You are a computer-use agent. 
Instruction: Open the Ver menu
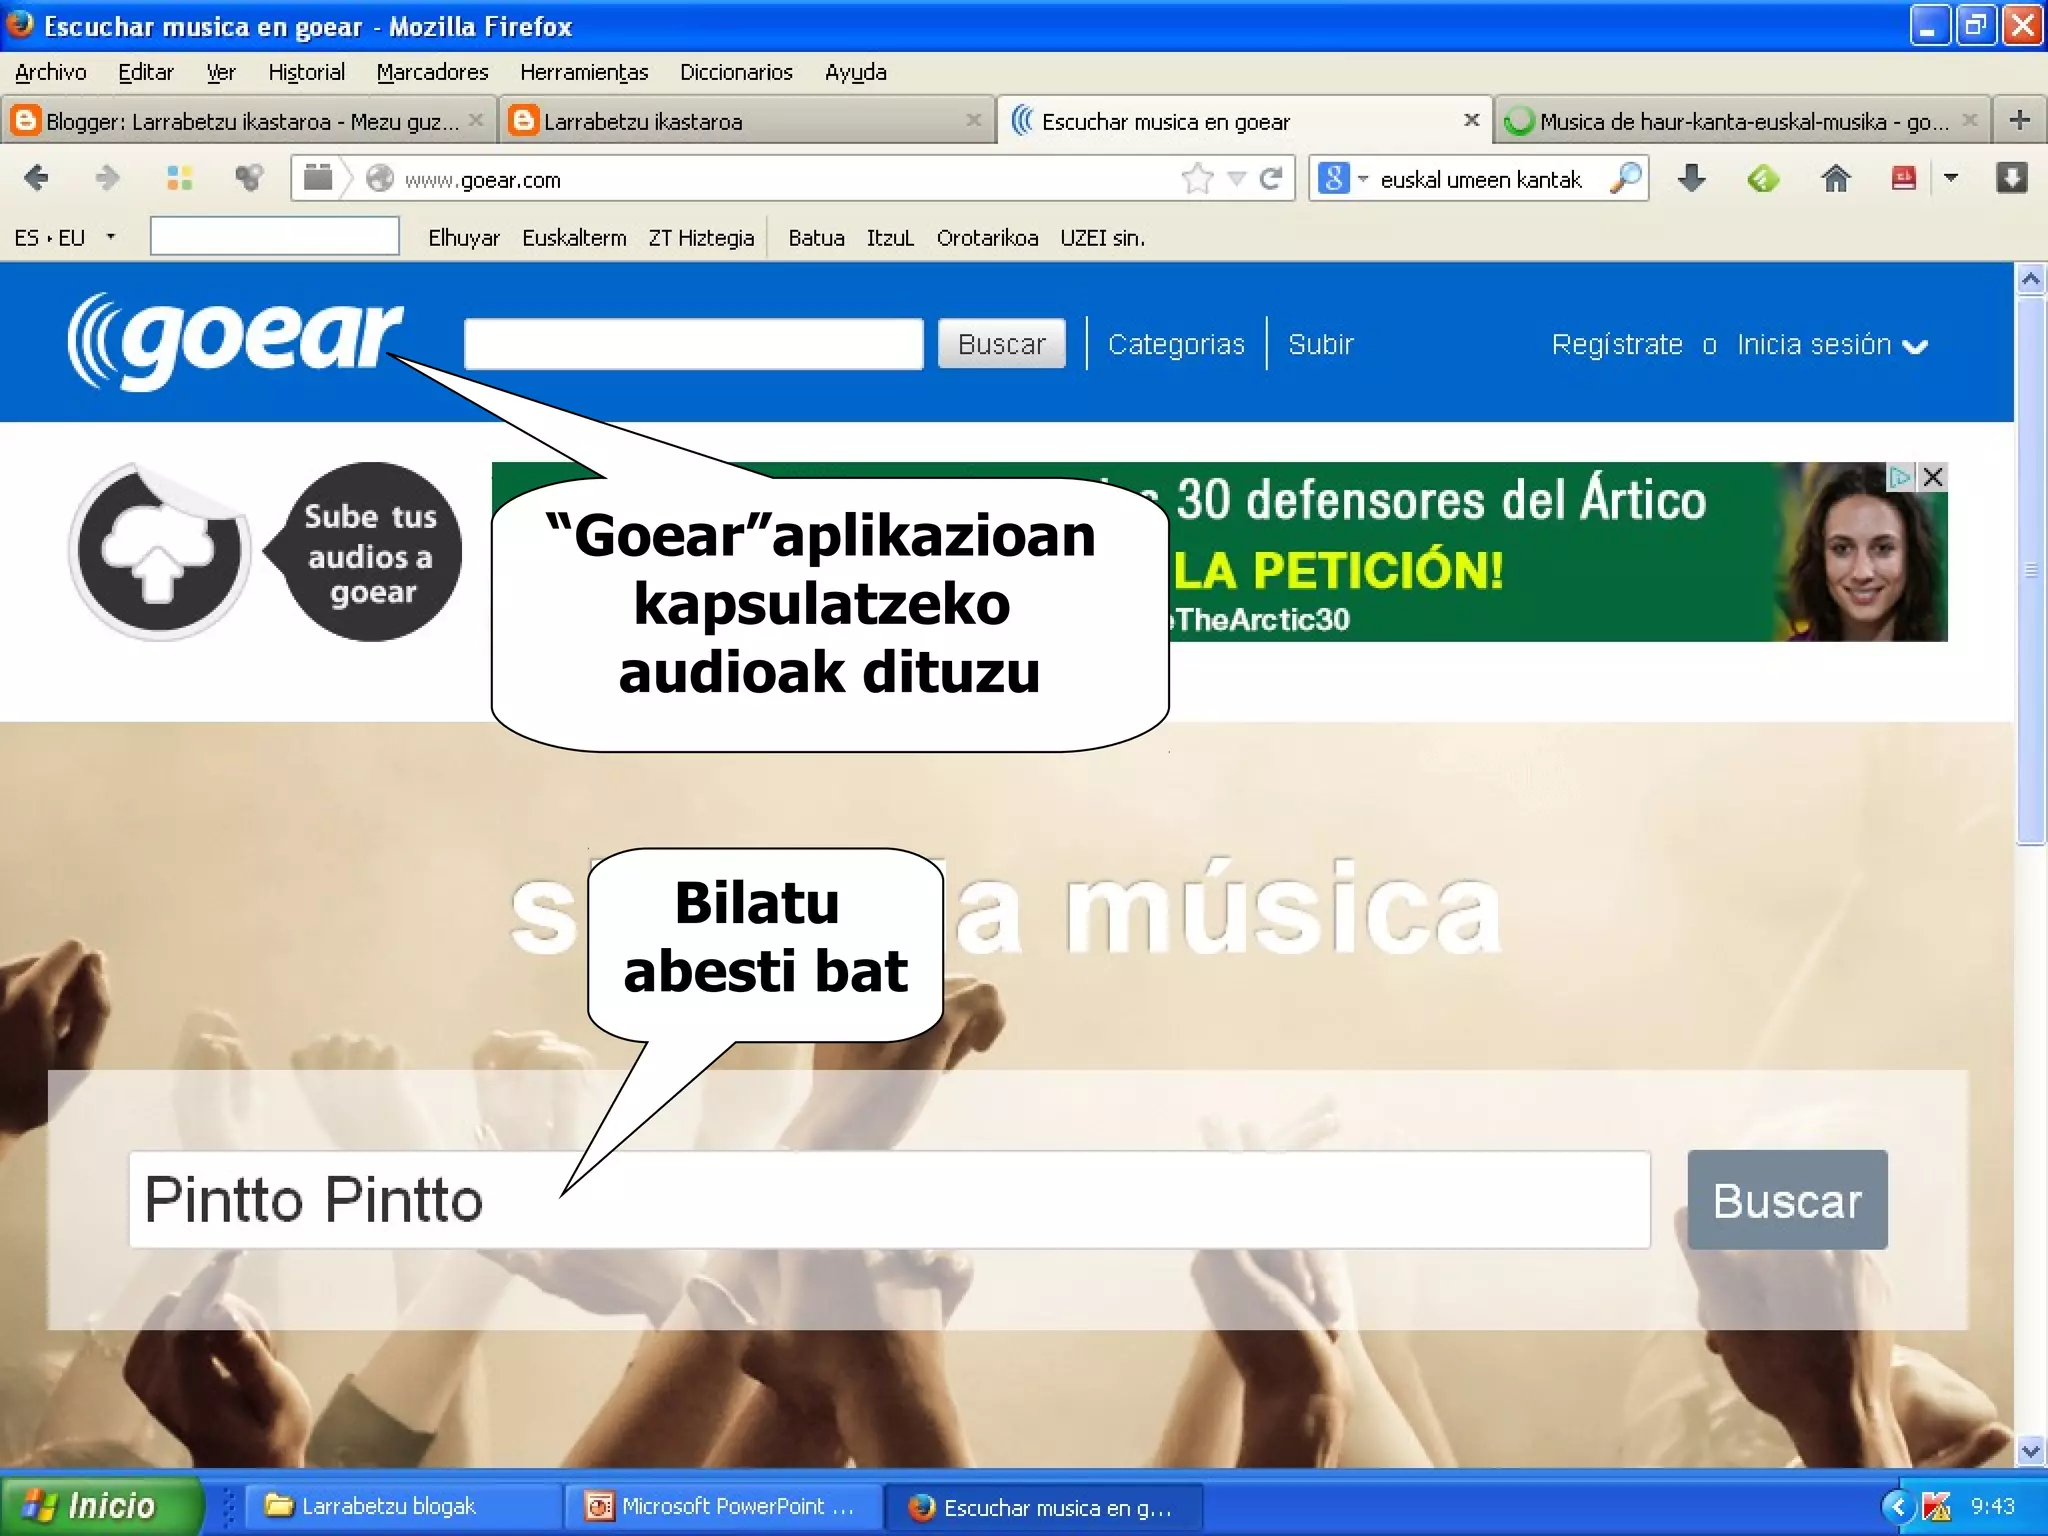pos(221,72)
